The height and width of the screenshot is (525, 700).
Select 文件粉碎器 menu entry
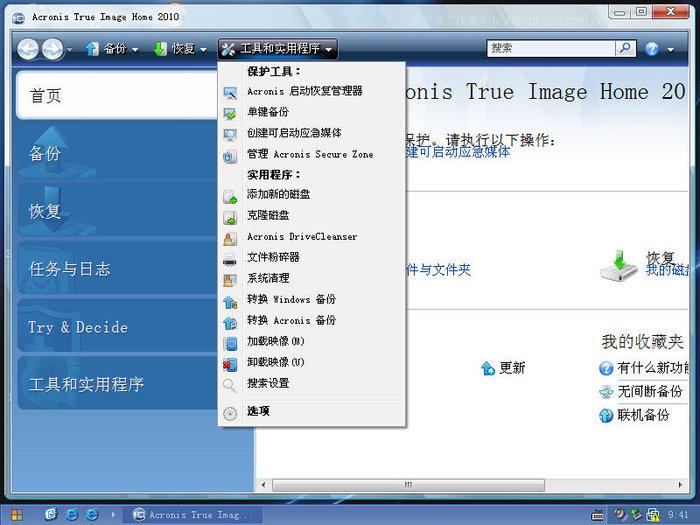tap(312, 258)
